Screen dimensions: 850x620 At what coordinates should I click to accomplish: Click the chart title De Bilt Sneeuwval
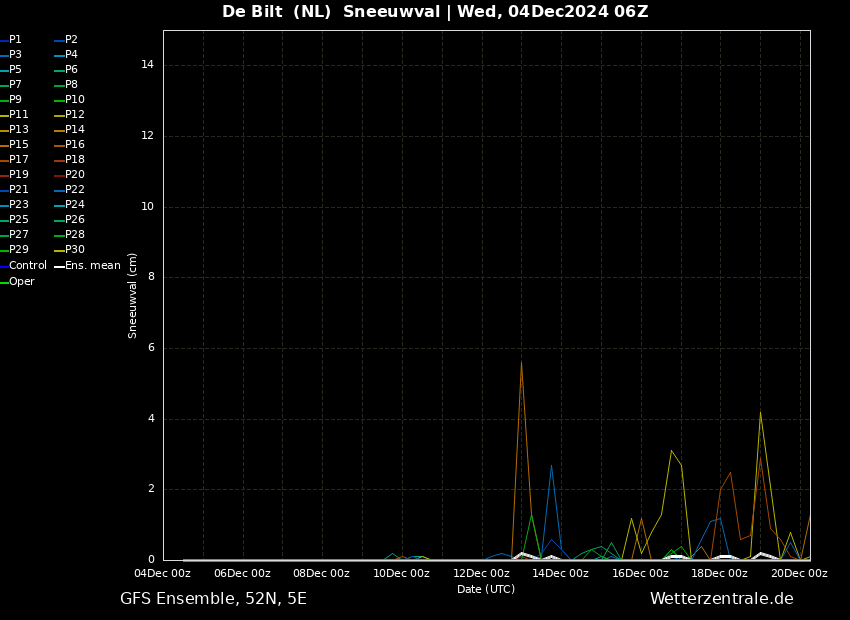point(435,12)
